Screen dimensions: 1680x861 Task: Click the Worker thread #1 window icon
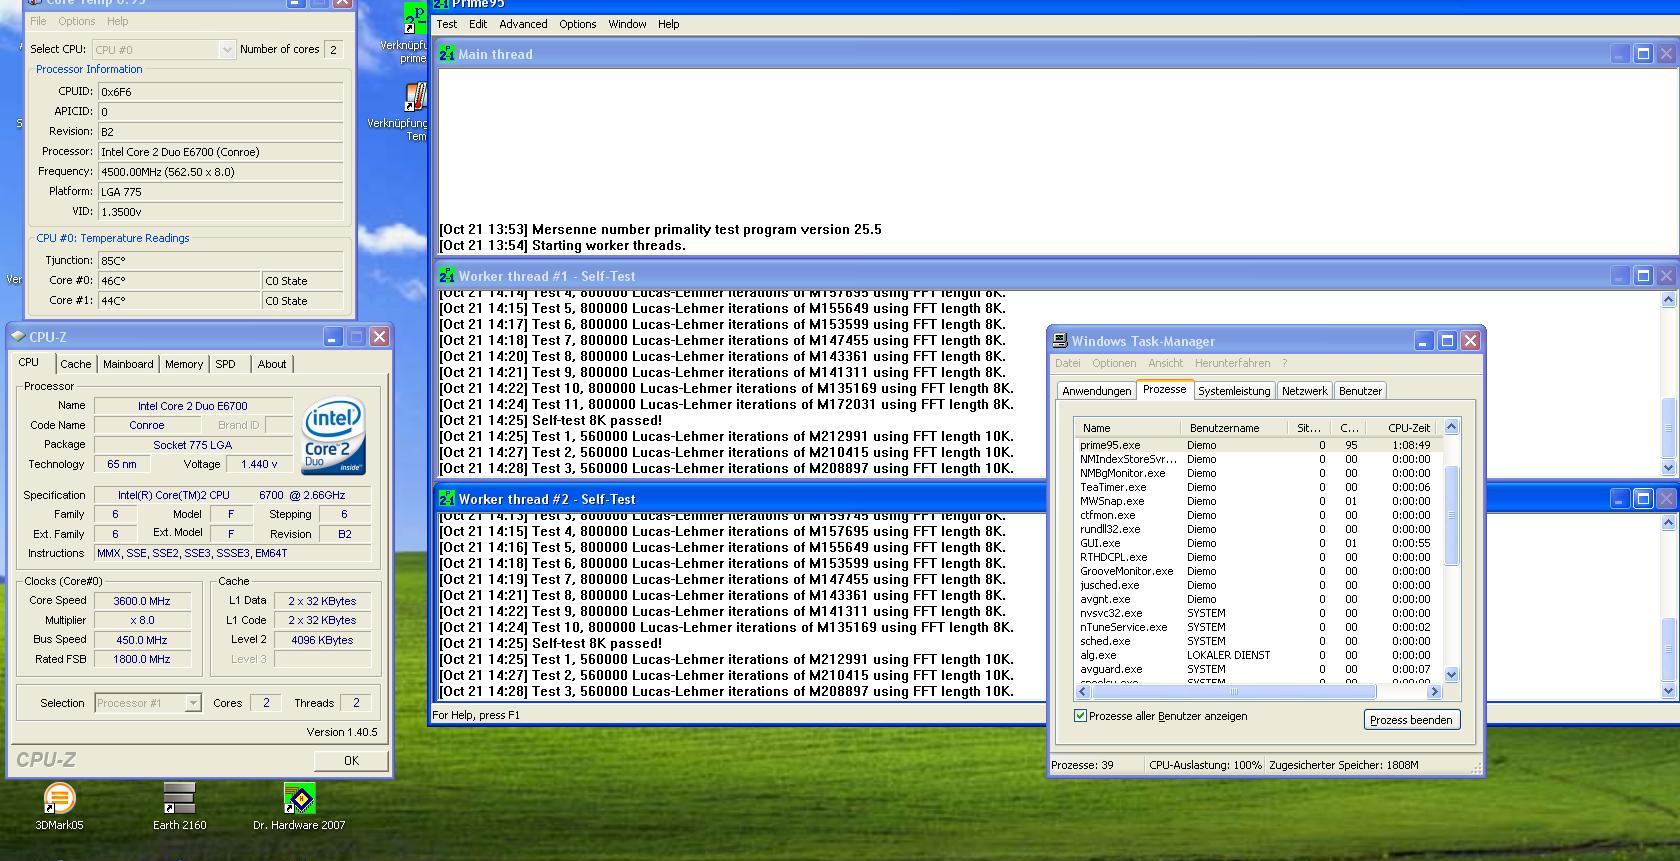coord(446,276)
